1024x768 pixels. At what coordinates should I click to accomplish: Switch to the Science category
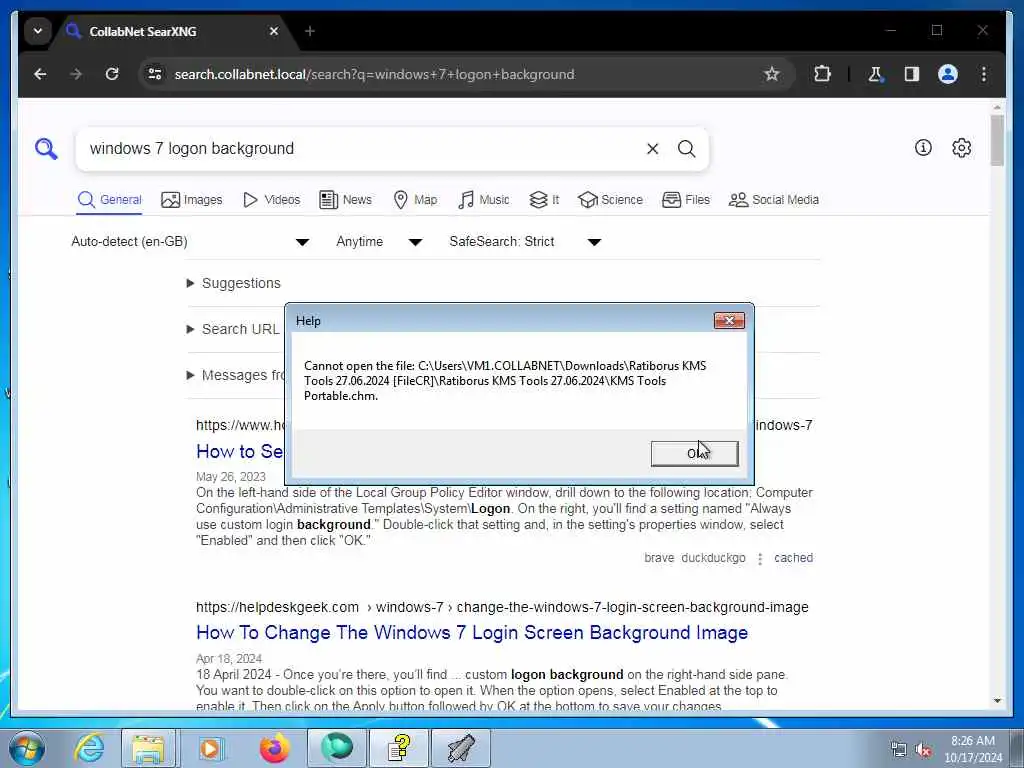611,200
